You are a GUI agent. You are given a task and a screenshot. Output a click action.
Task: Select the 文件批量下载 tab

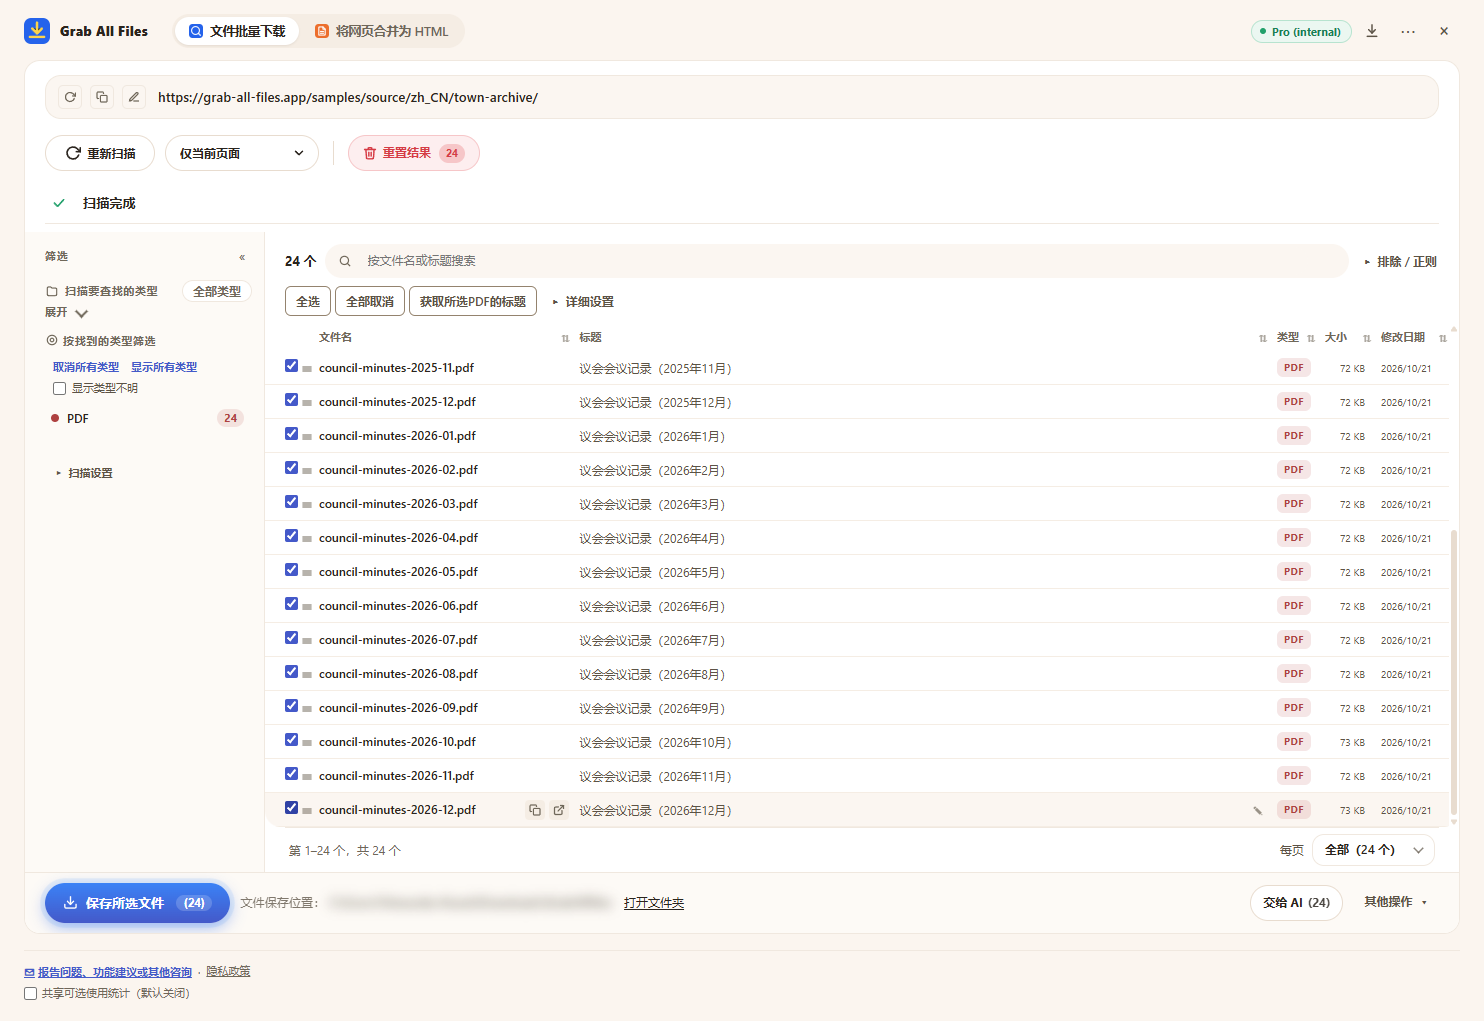pyautogui.click(x=238, y=31)
